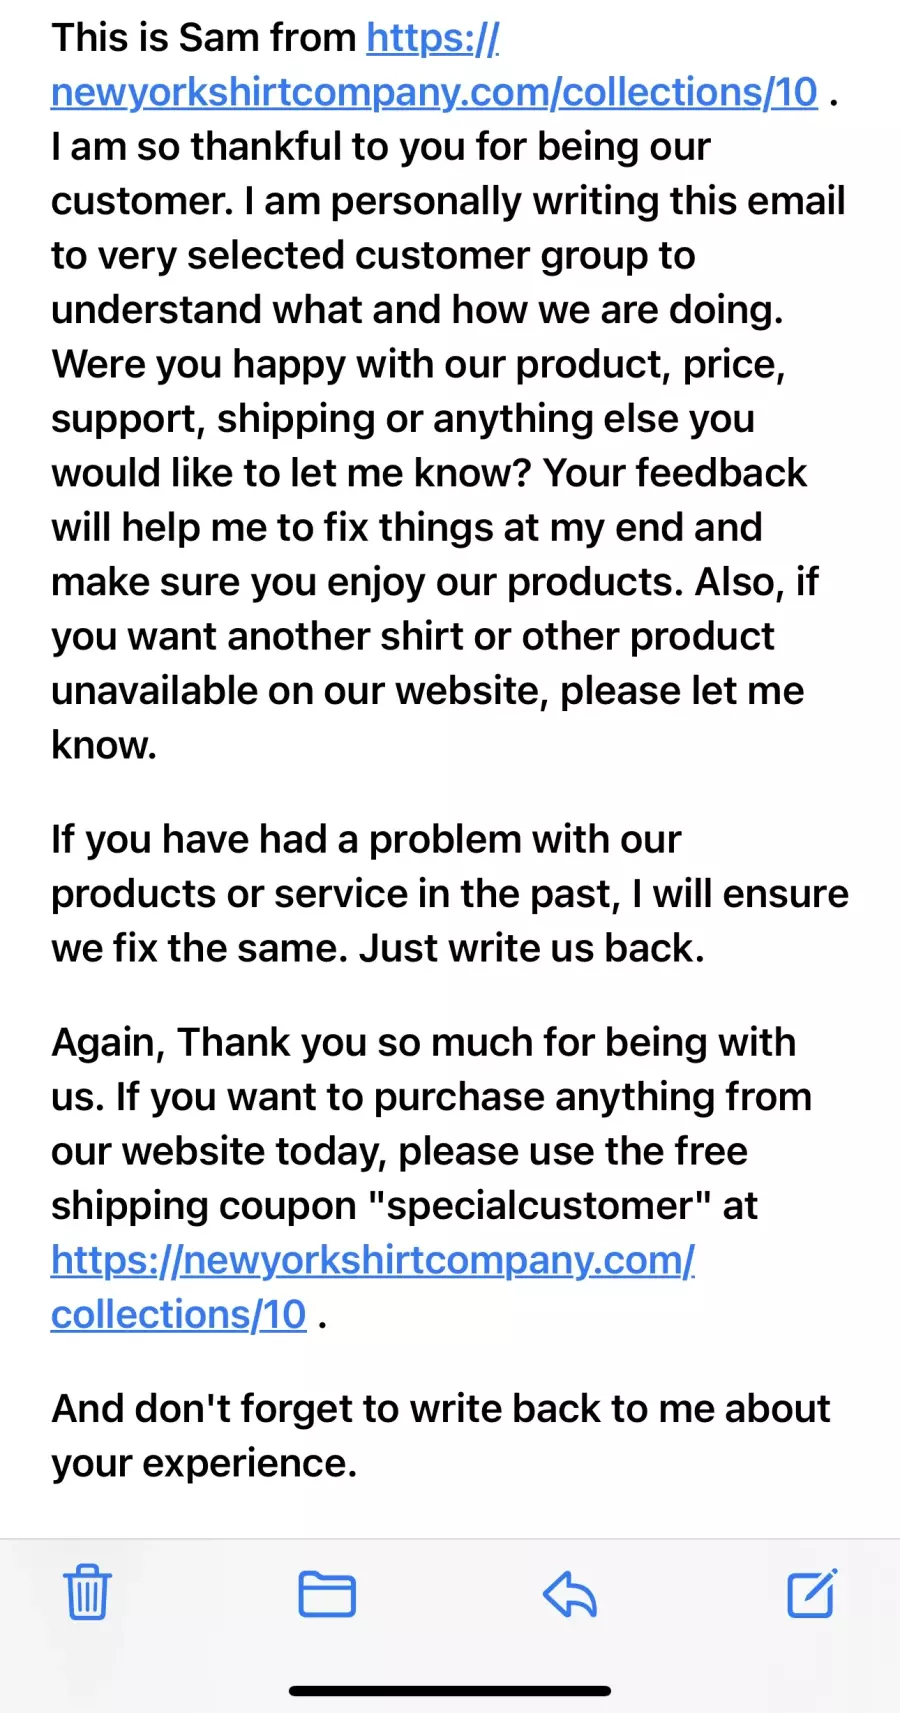Tap the 'This is Sam from' opening text
Screen dimensions: 900x1713
(x=204, y=38)
